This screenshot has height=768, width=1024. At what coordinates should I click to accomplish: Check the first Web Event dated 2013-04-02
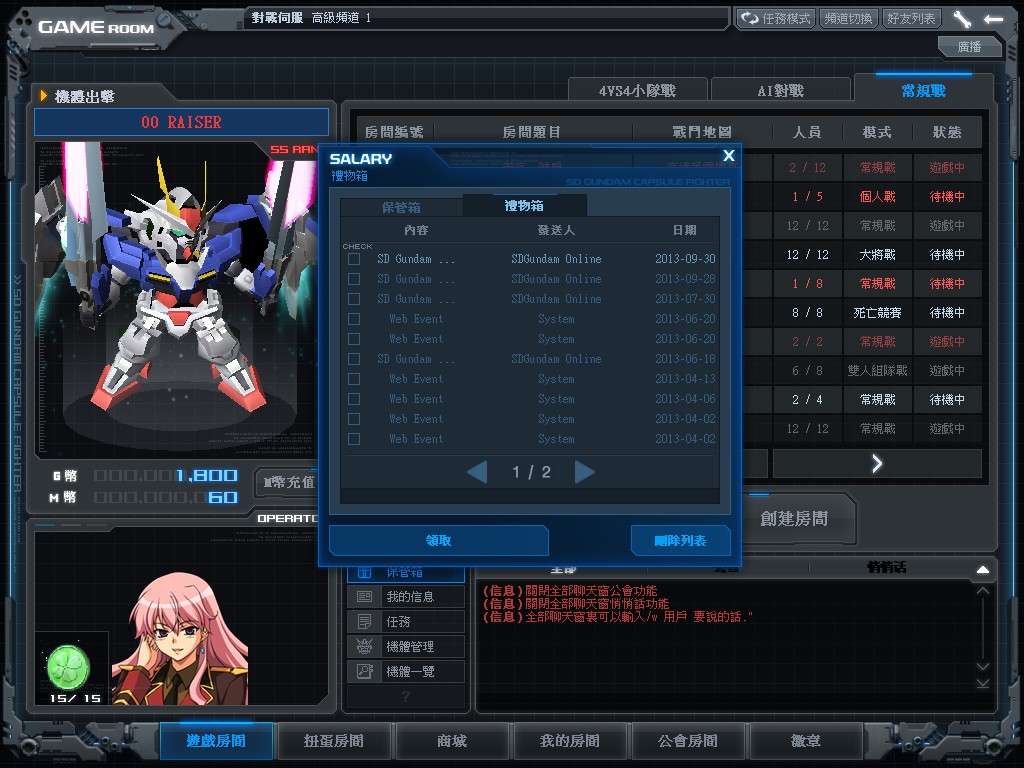click(354, 419)
